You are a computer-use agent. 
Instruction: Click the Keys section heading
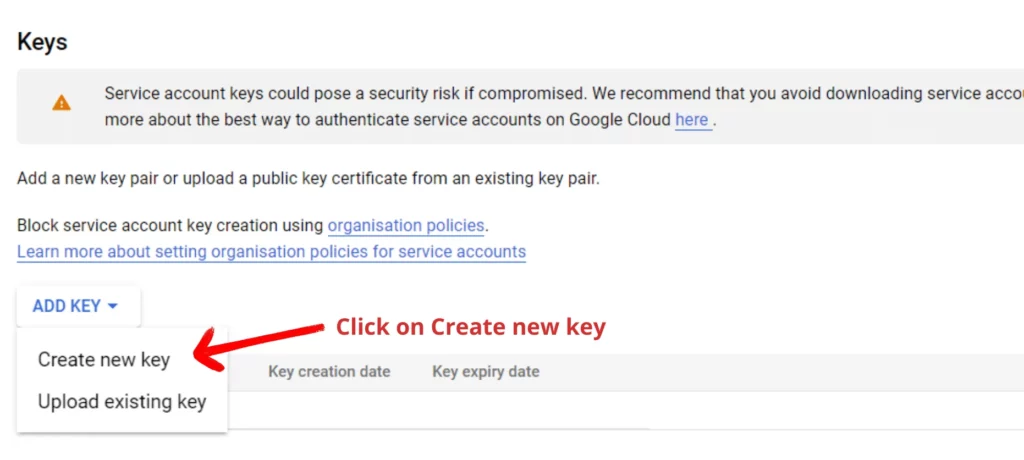[x=42, y=42]
